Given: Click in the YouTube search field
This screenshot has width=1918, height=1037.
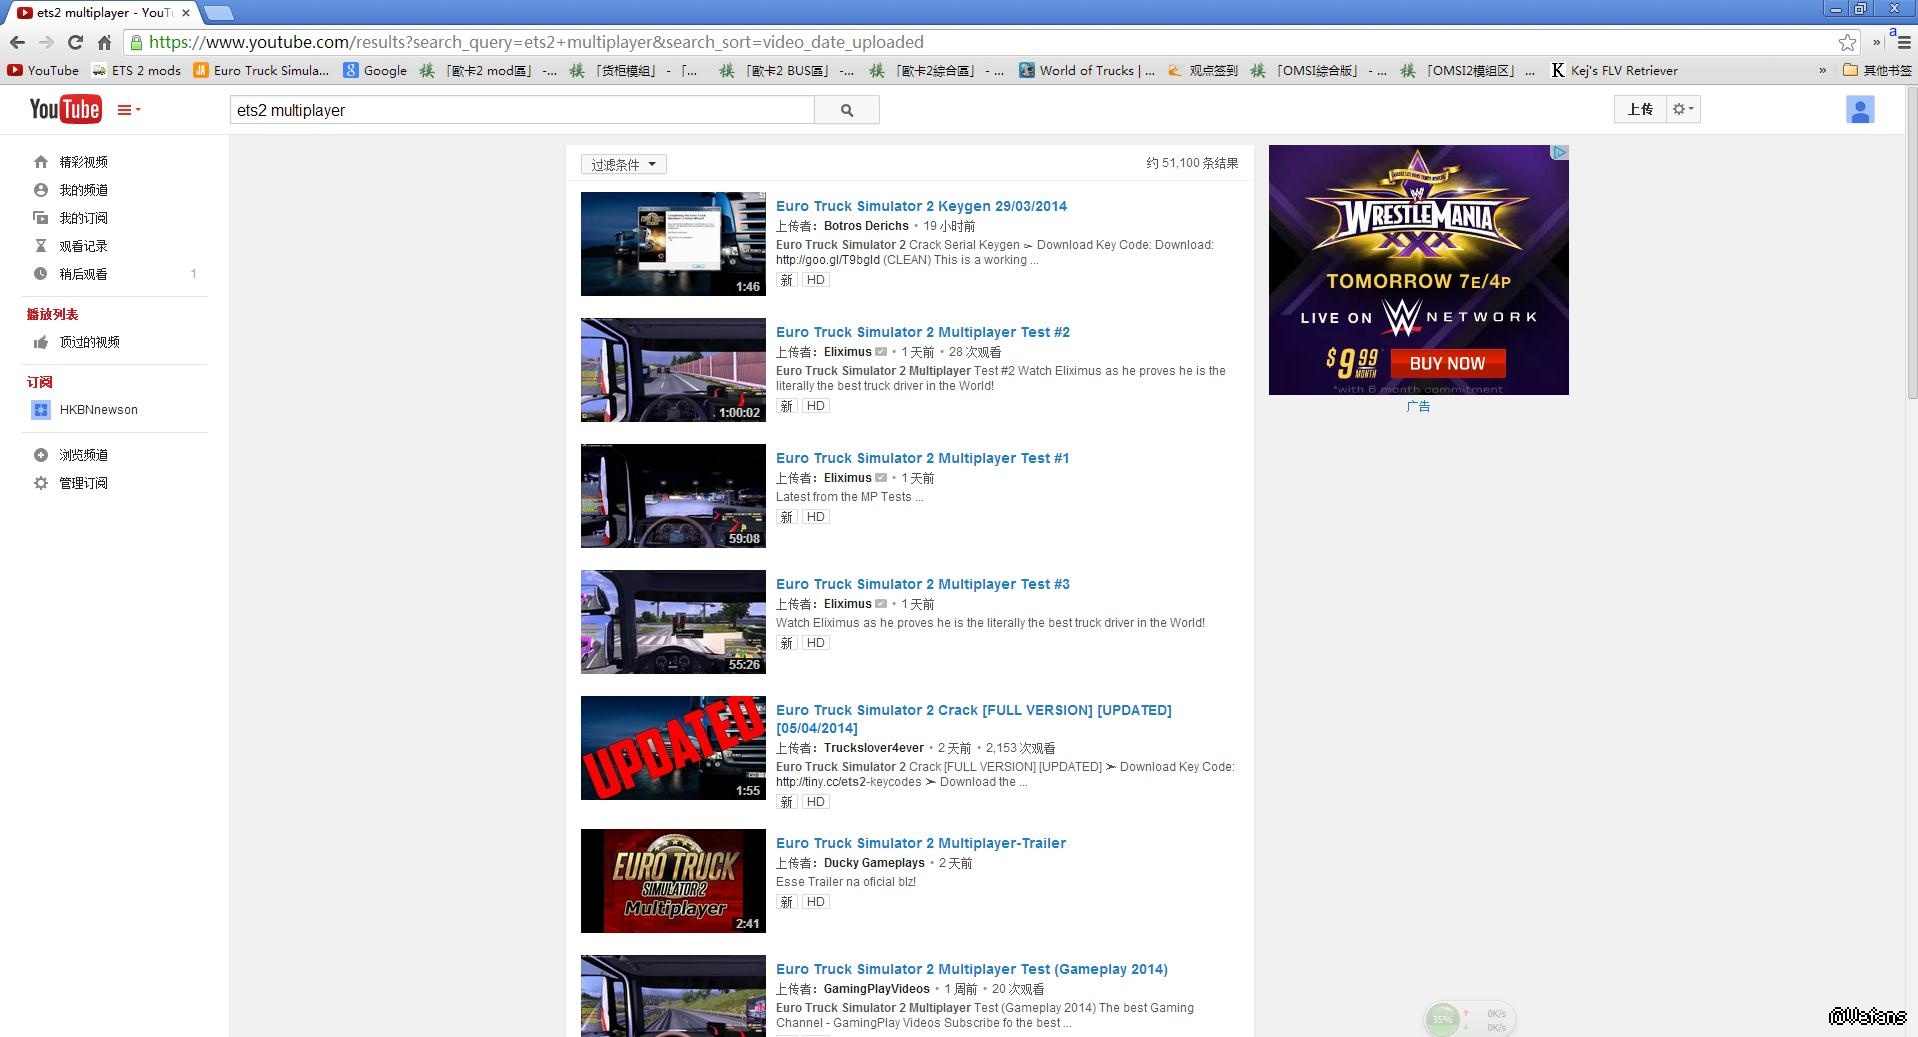Looking at the screenshot, I should (522, 110).
